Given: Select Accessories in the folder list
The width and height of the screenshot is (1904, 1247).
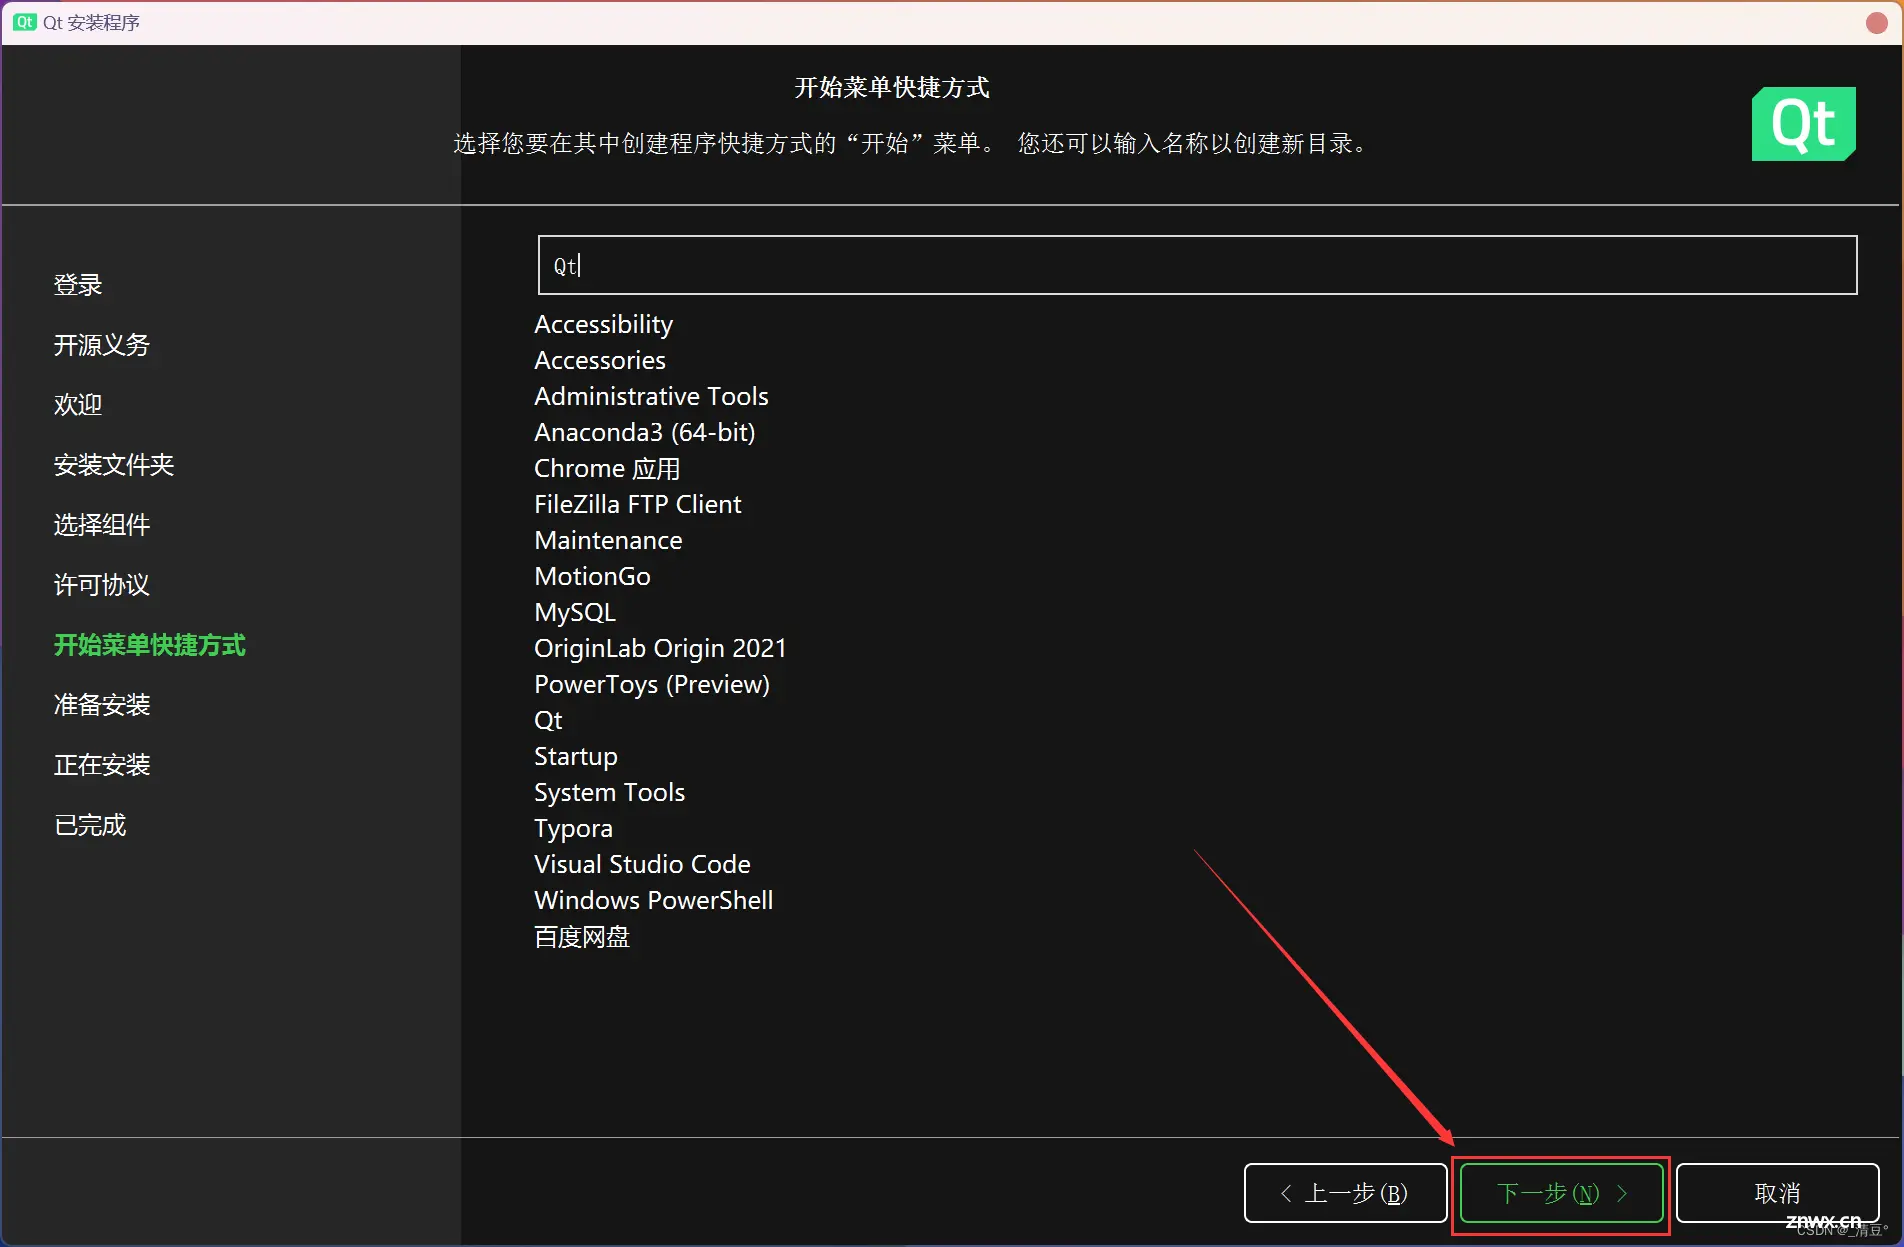Looking at the screenshot, I should [x=599, y=360].
